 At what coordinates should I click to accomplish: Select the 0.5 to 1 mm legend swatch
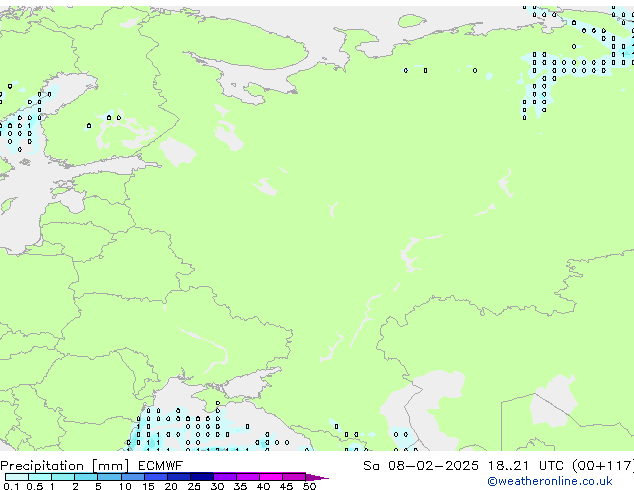pyautogui.click(x=40, y=477)
